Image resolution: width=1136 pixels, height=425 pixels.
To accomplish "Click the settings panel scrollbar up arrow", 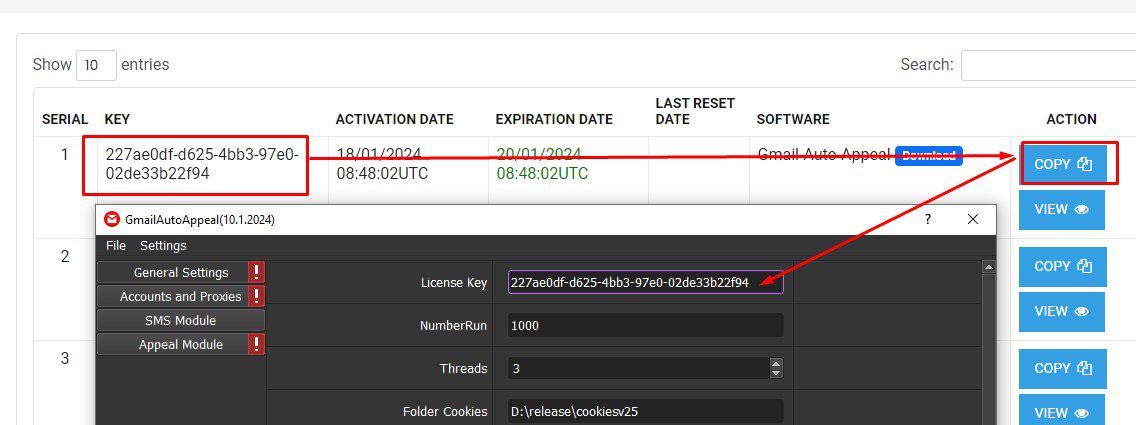I will click(988, 267).
